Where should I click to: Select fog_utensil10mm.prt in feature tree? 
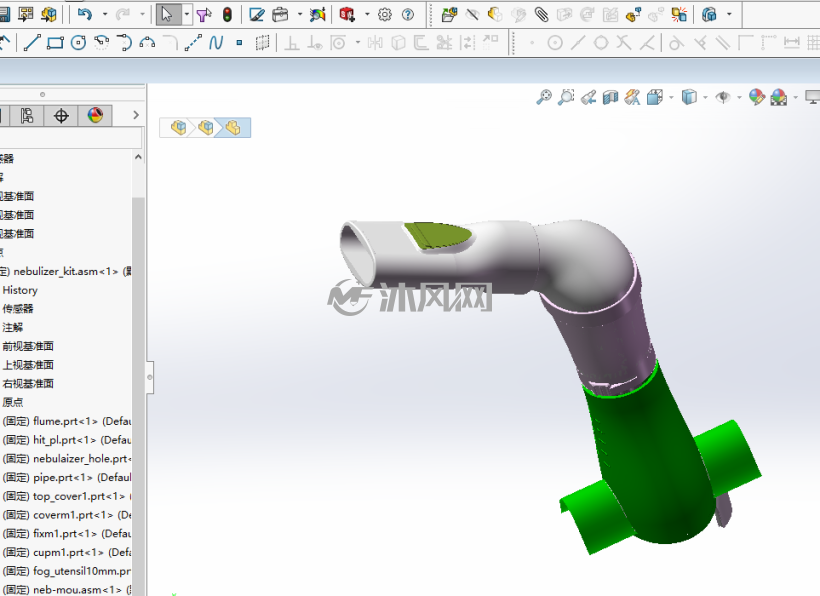tap(82, 571)
